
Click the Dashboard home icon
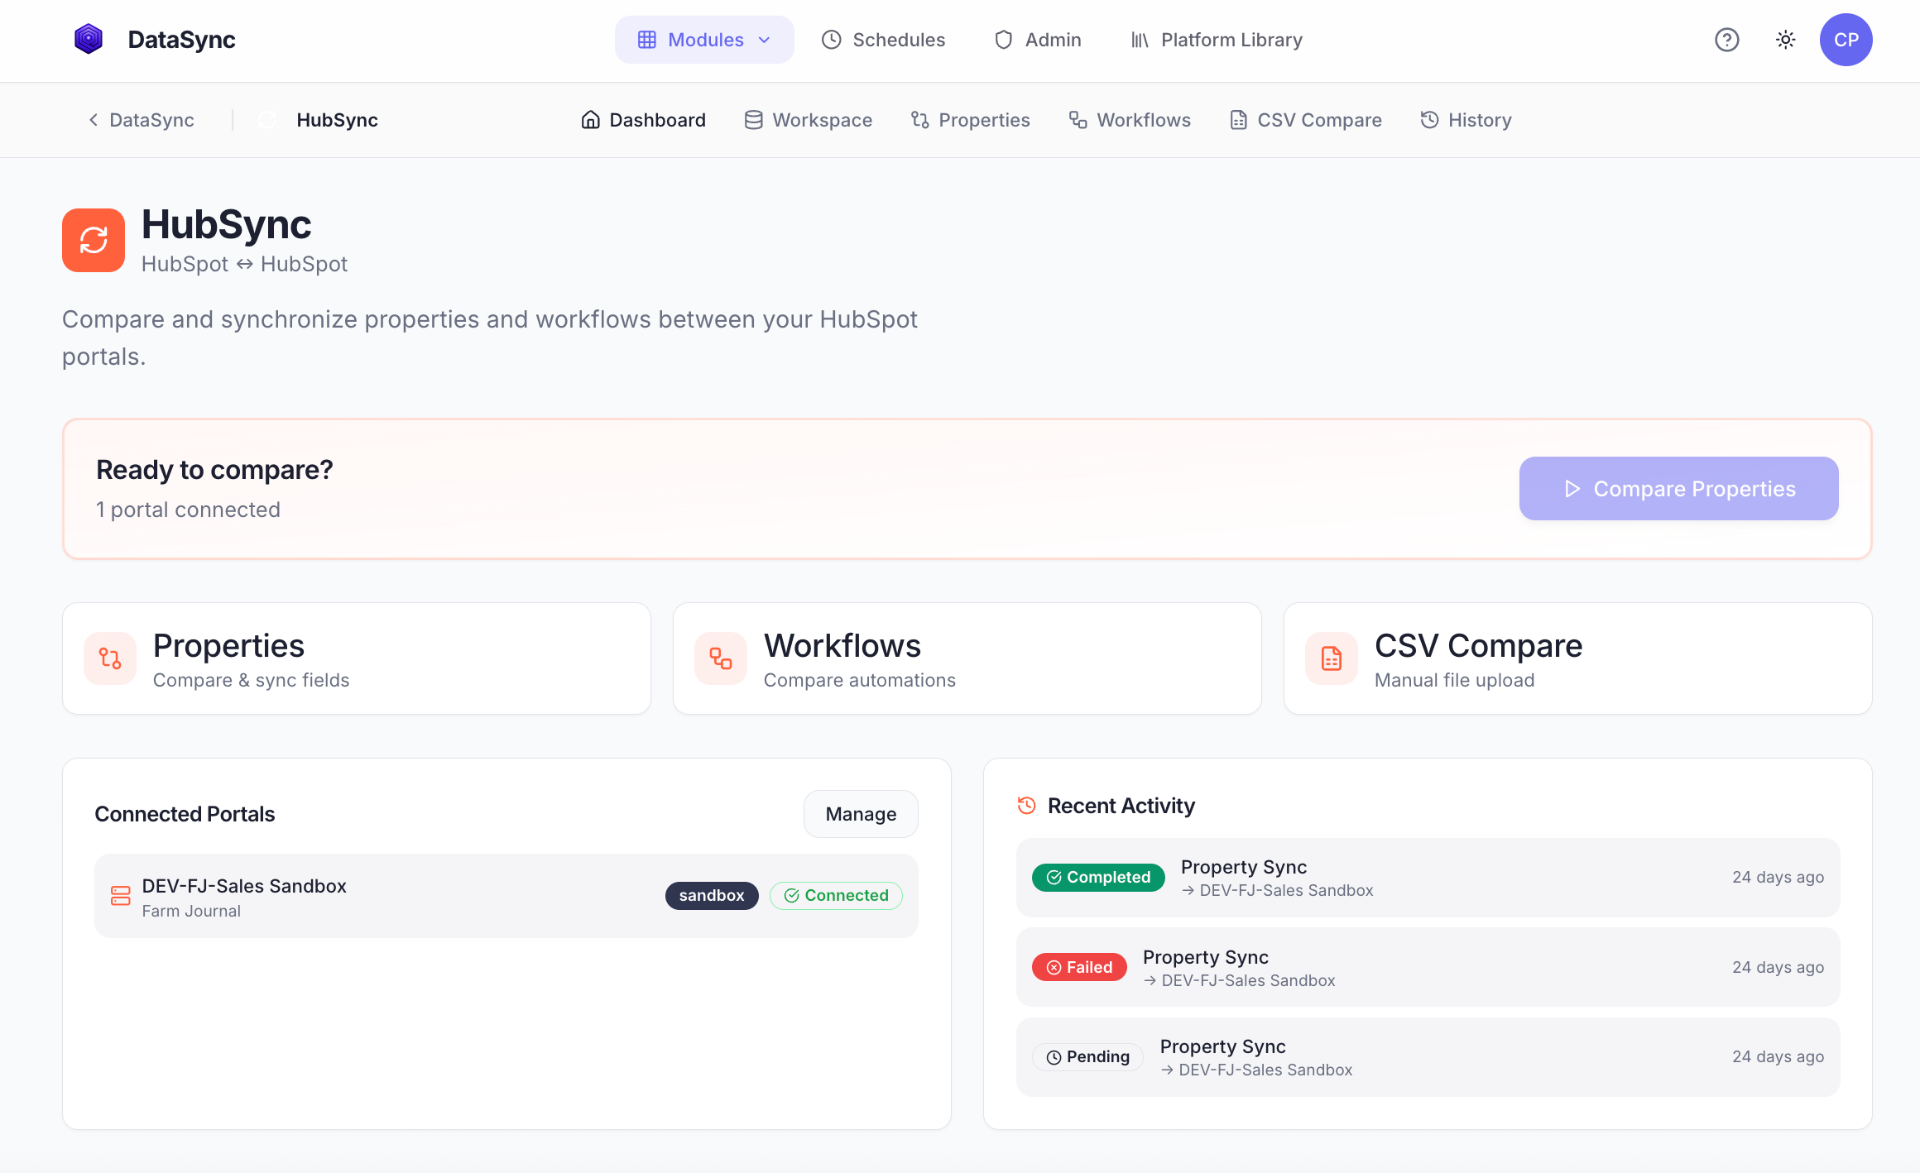[x=591, y=120]
